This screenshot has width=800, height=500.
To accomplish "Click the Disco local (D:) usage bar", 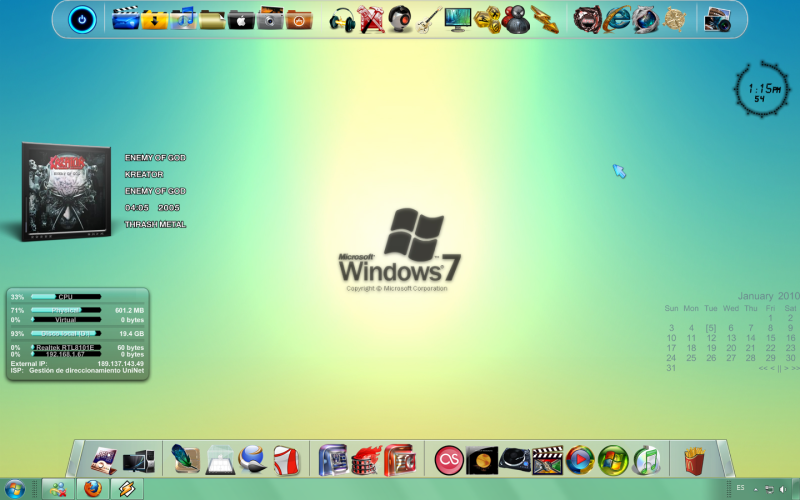I will point(66,333).
